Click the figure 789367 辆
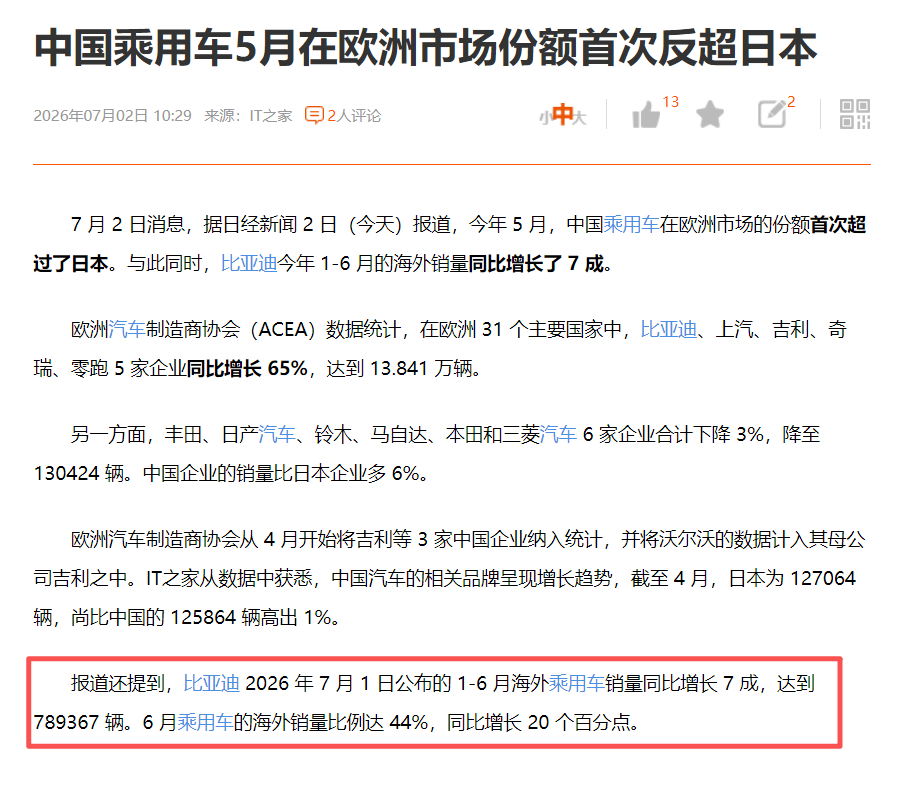915x786 pixels. 79,722
